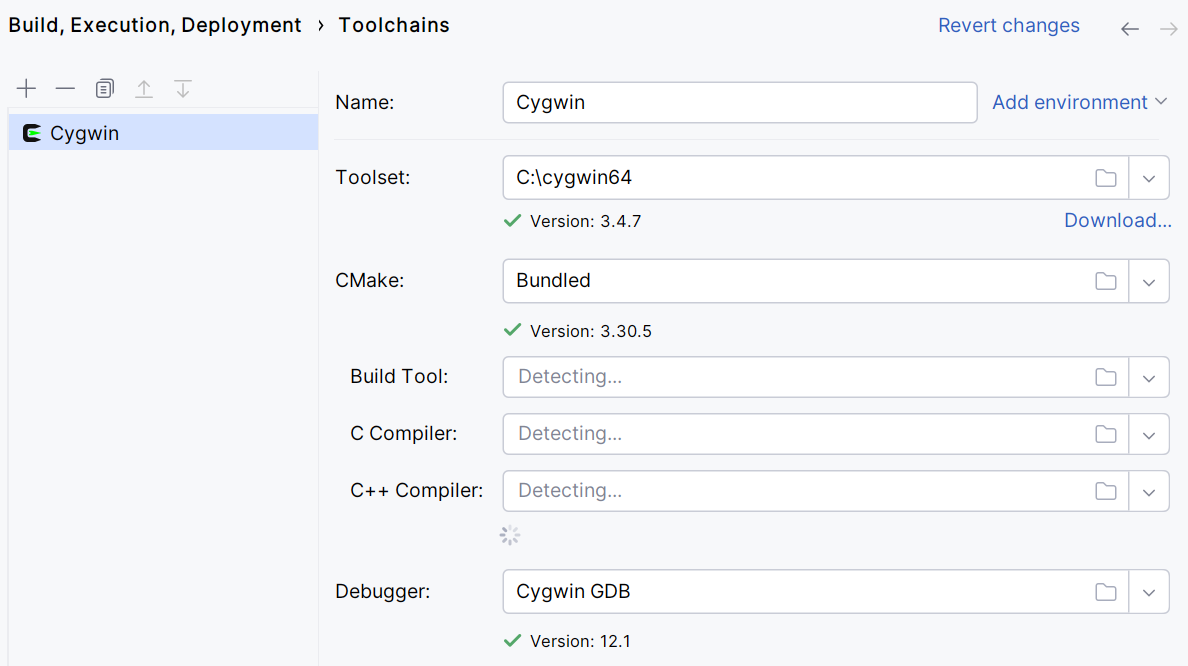Image resolution: width=1188 pixels, height=666 pixels.
Task: Browse for a Toolset path via its folder icon
Action: point(1106,177)
